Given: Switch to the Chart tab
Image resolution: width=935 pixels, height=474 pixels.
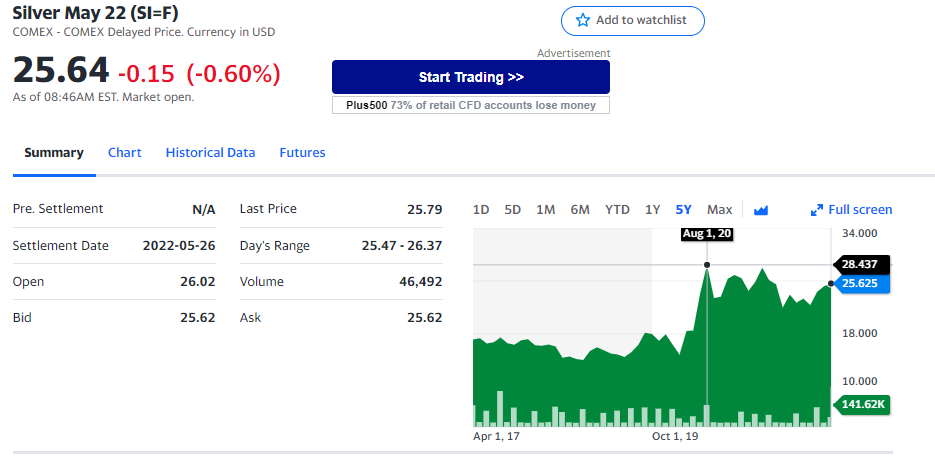Looking at the screenshot, I should (x=125, y=153).
